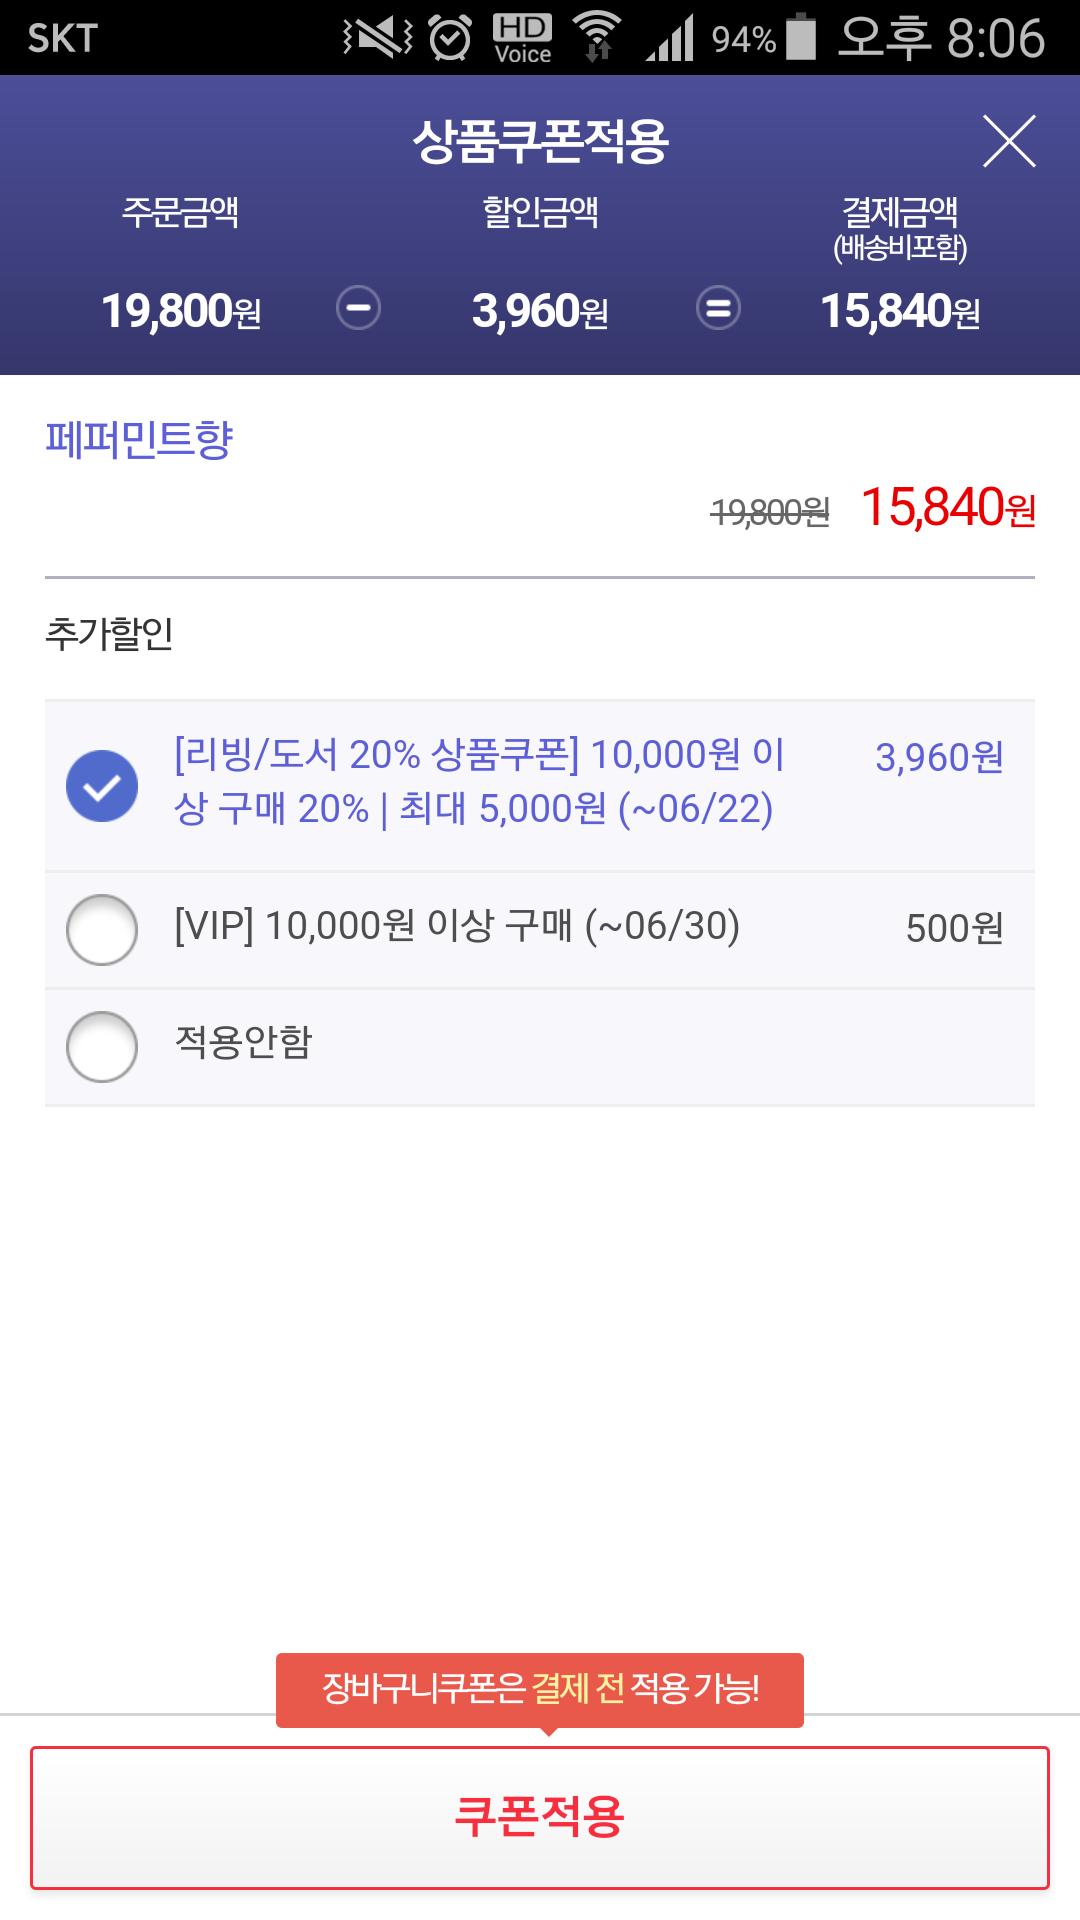
Task: Tap the 15,840원 discounted red price
Action: point(947,508)
